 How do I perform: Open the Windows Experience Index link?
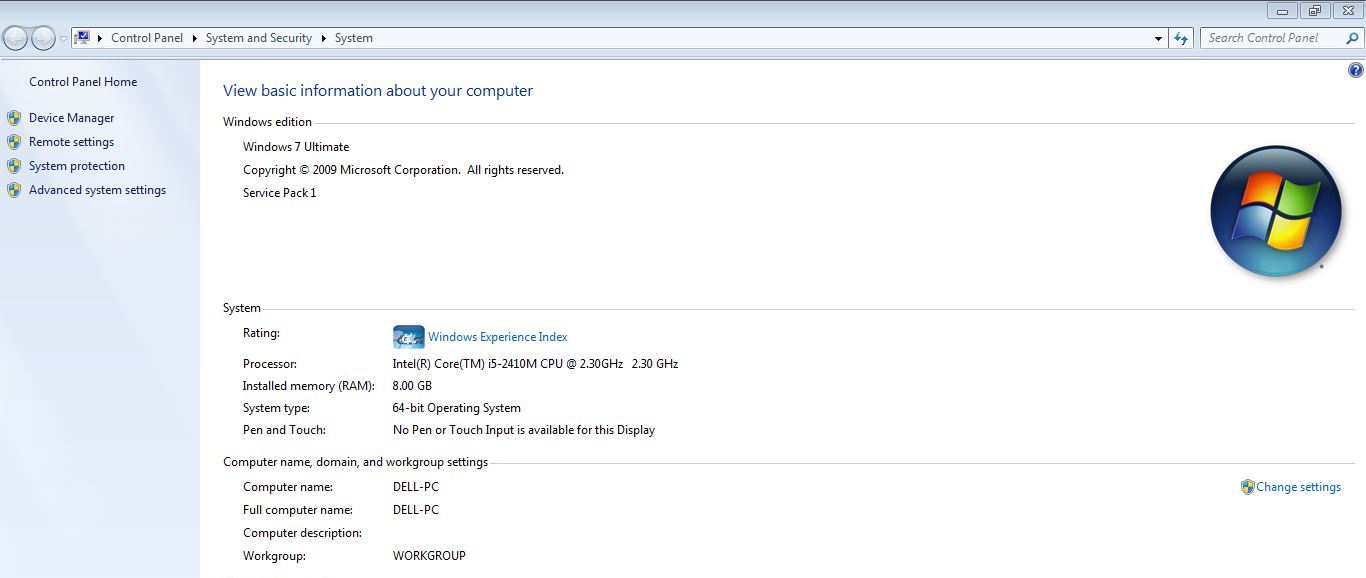[x=498, y=337]
